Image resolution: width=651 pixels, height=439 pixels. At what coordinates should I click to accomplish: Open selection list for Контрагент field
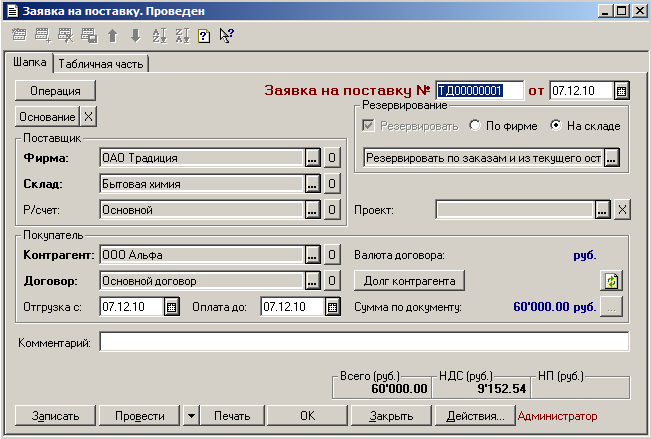pyautogui.click(x=312, y=255)
